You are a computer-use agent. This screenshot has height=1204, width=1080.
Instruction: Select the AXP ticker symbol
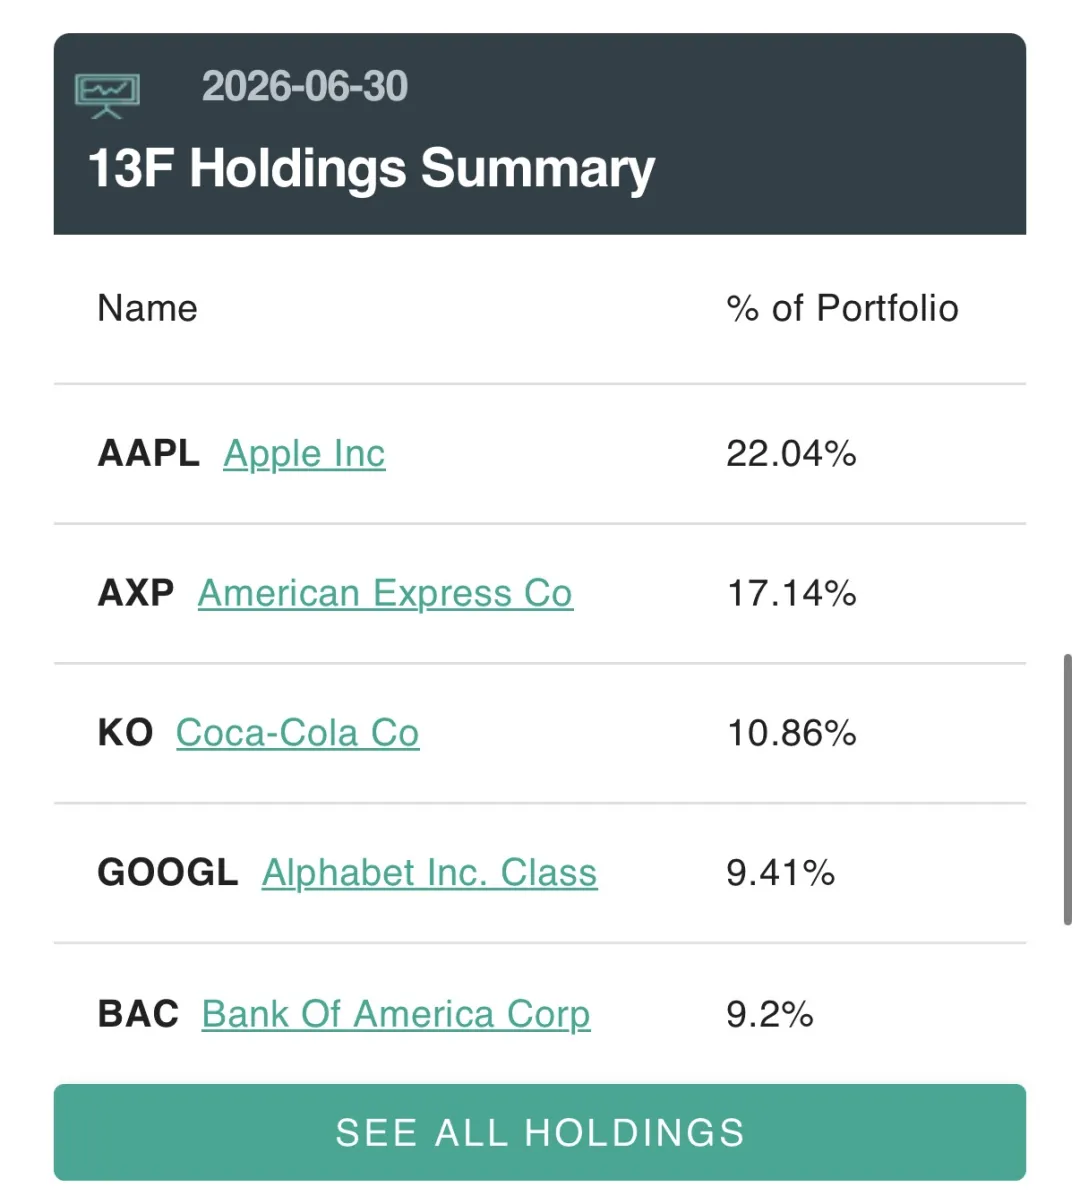pyautogui.click(x=136, y=593)
